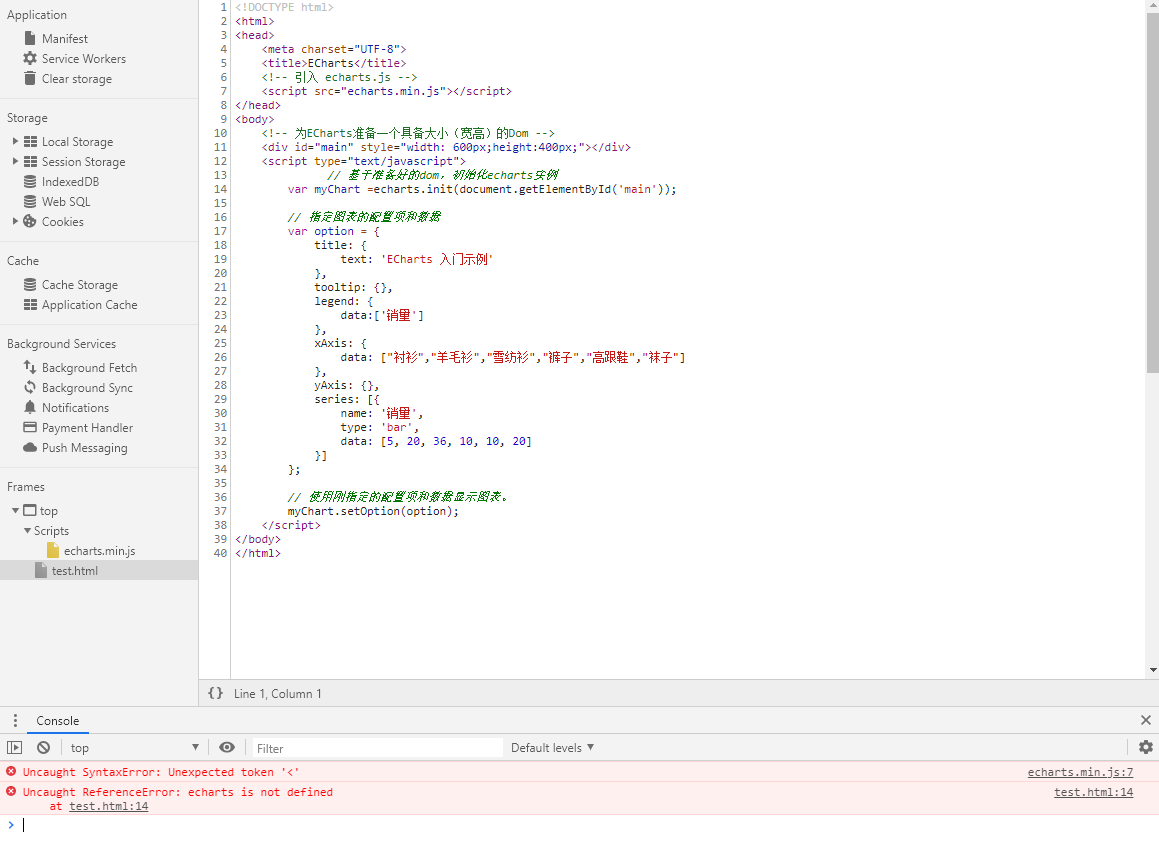Open the JavaScript context top dropdown
The height and width of the screenshot is (858, 1159).
pyautogui.click(x=135, y=748)
